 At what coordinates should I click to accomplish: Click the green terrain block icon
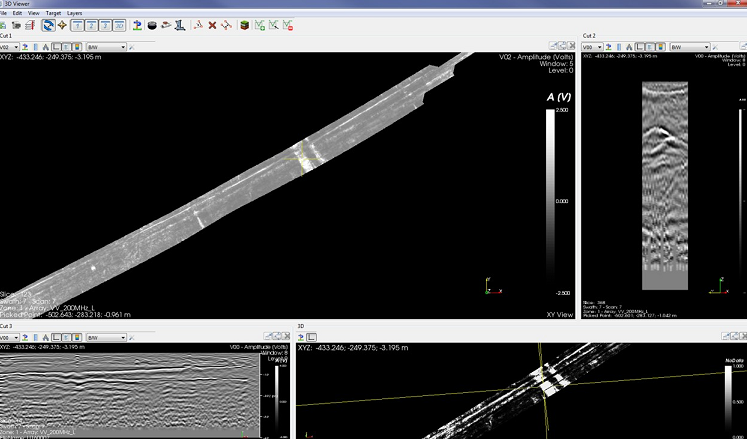[243, 24]
